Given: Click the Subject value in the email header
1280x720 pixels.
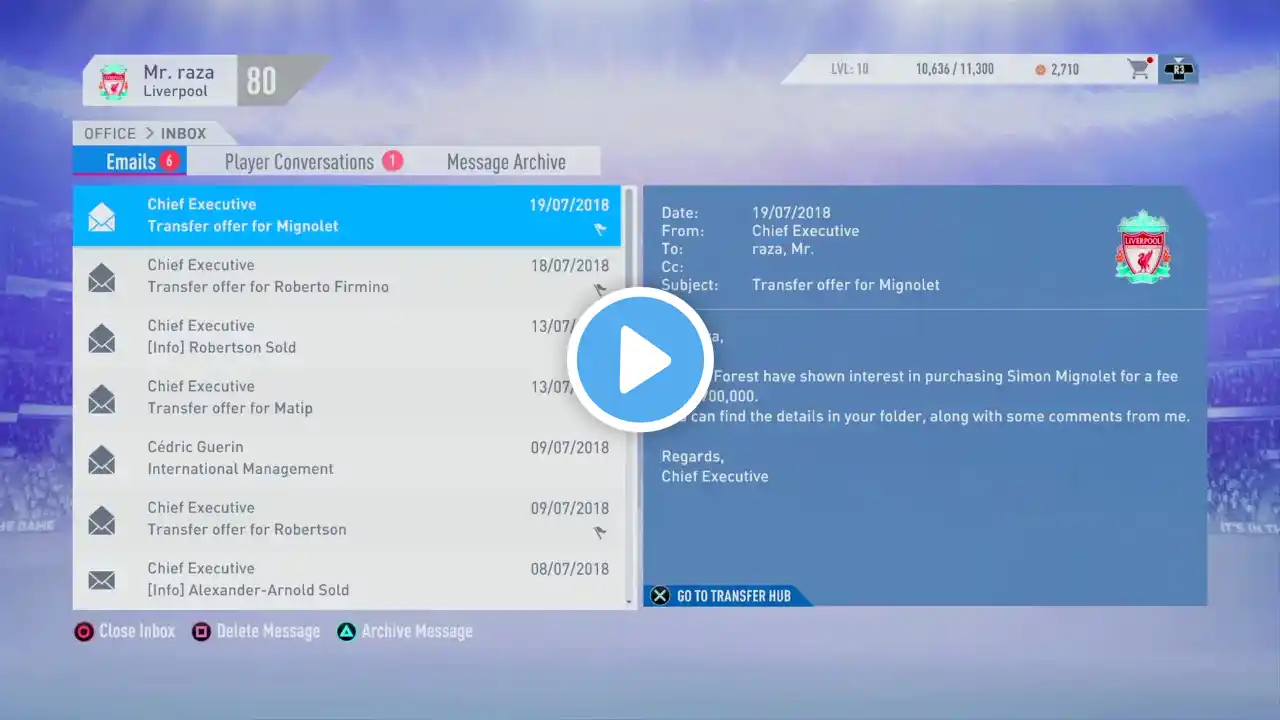Looking at the screenshot, I should (846, 285).
